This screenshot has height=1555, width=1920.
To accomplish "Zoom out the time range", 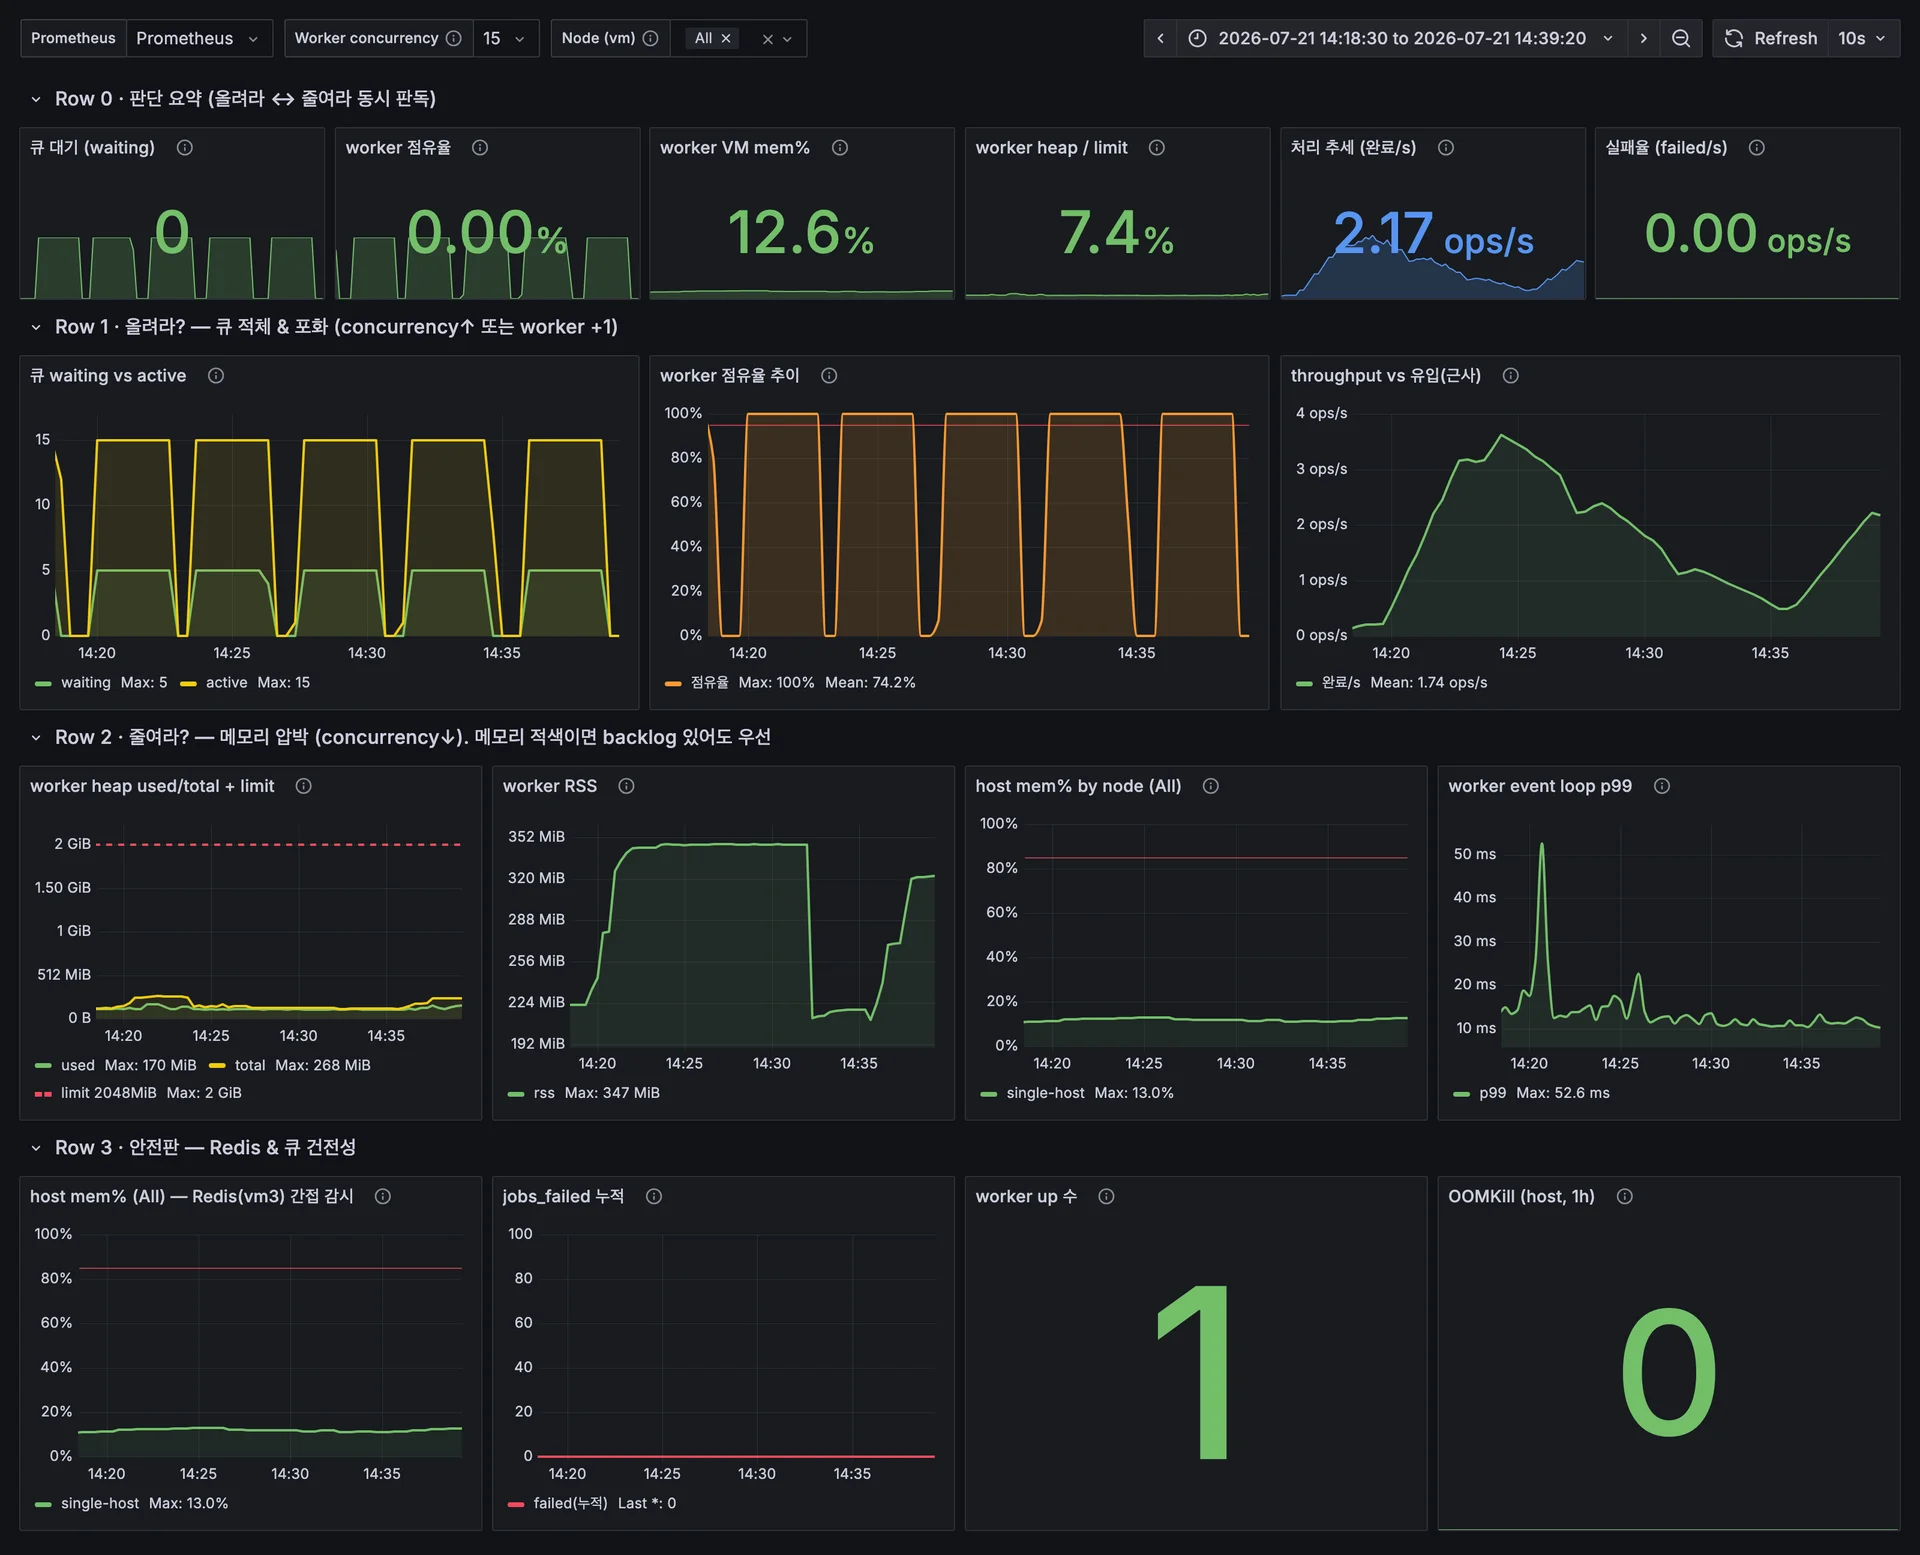I will coord(1681,38).
